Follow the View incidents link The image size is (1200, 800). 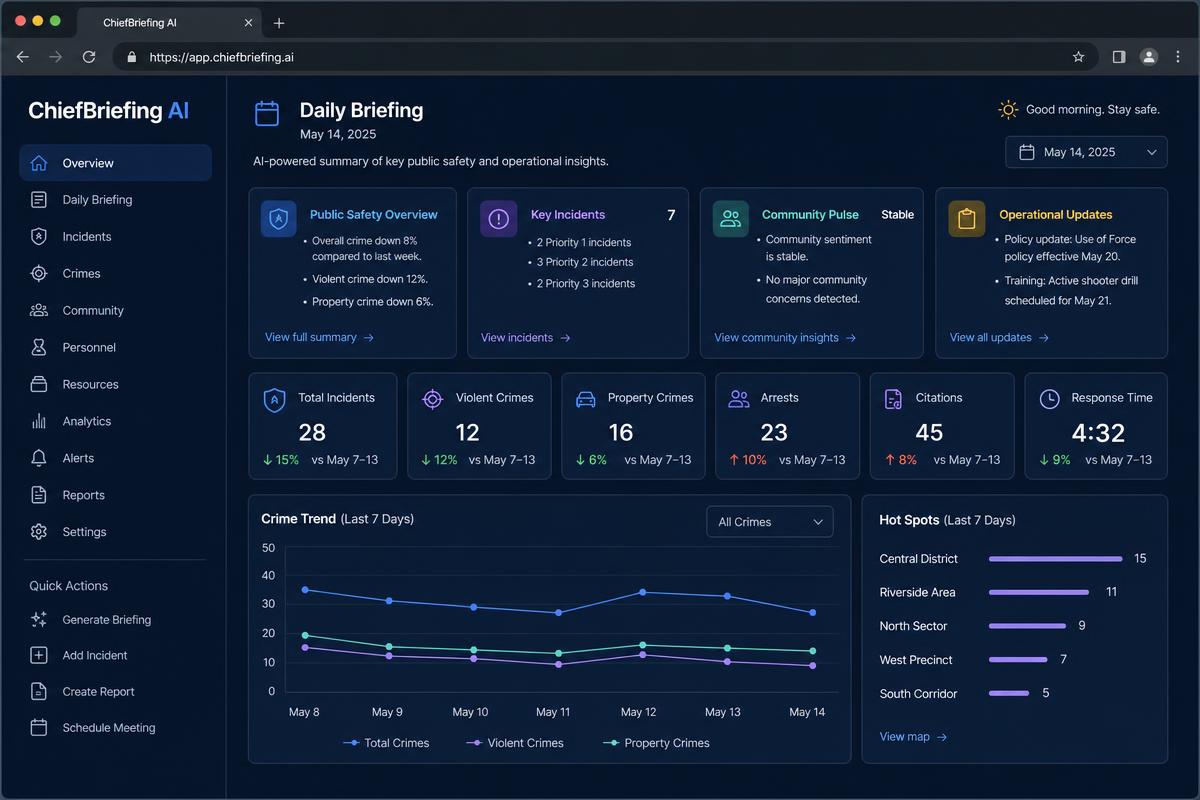point(526,338)
